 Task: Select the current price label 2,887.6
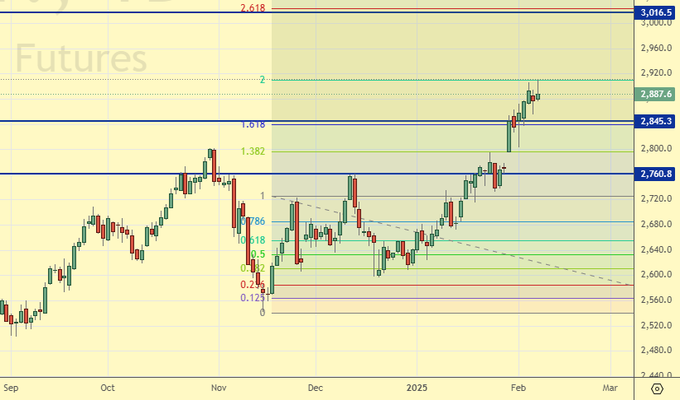[655, 95]
